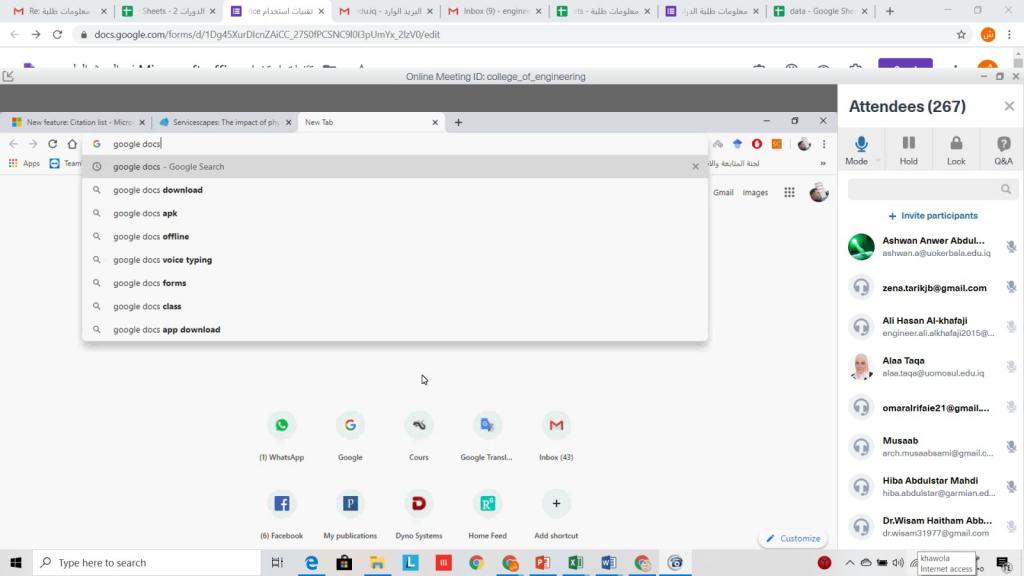Screen dimensions: 1024x576
Task: Toggle the mic for Ali Hasan Al-khafaji
Action: pos(1011,327)
